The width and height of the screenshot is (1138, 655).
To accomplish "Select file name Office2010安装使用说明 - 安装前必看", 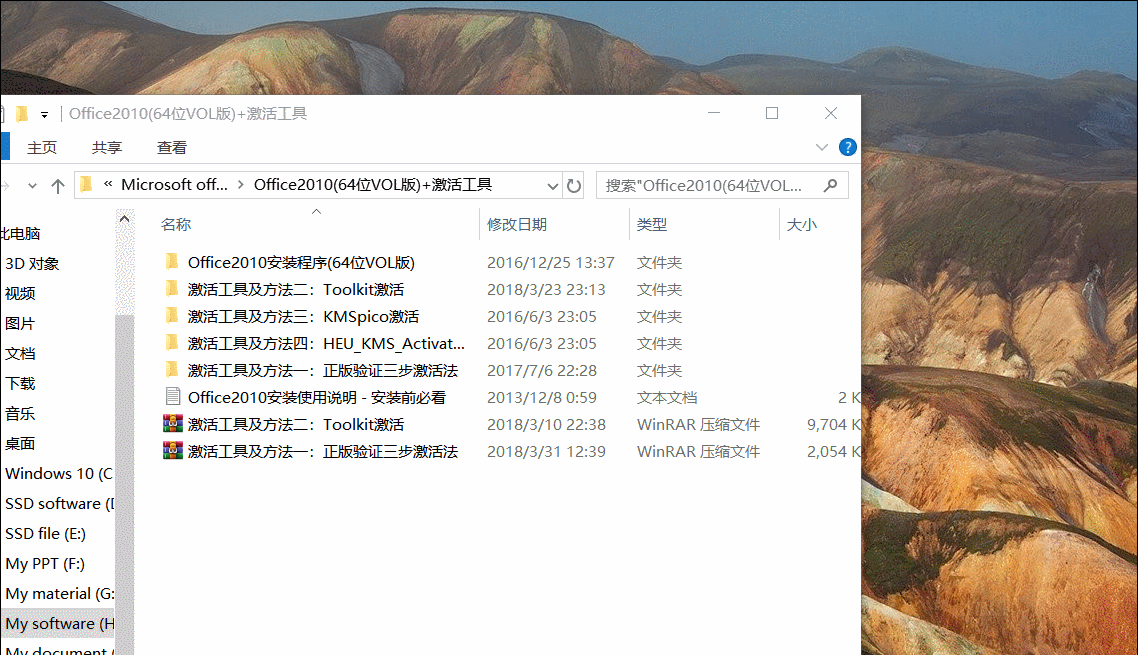I will pyautogui.click(x=316, y=397).
